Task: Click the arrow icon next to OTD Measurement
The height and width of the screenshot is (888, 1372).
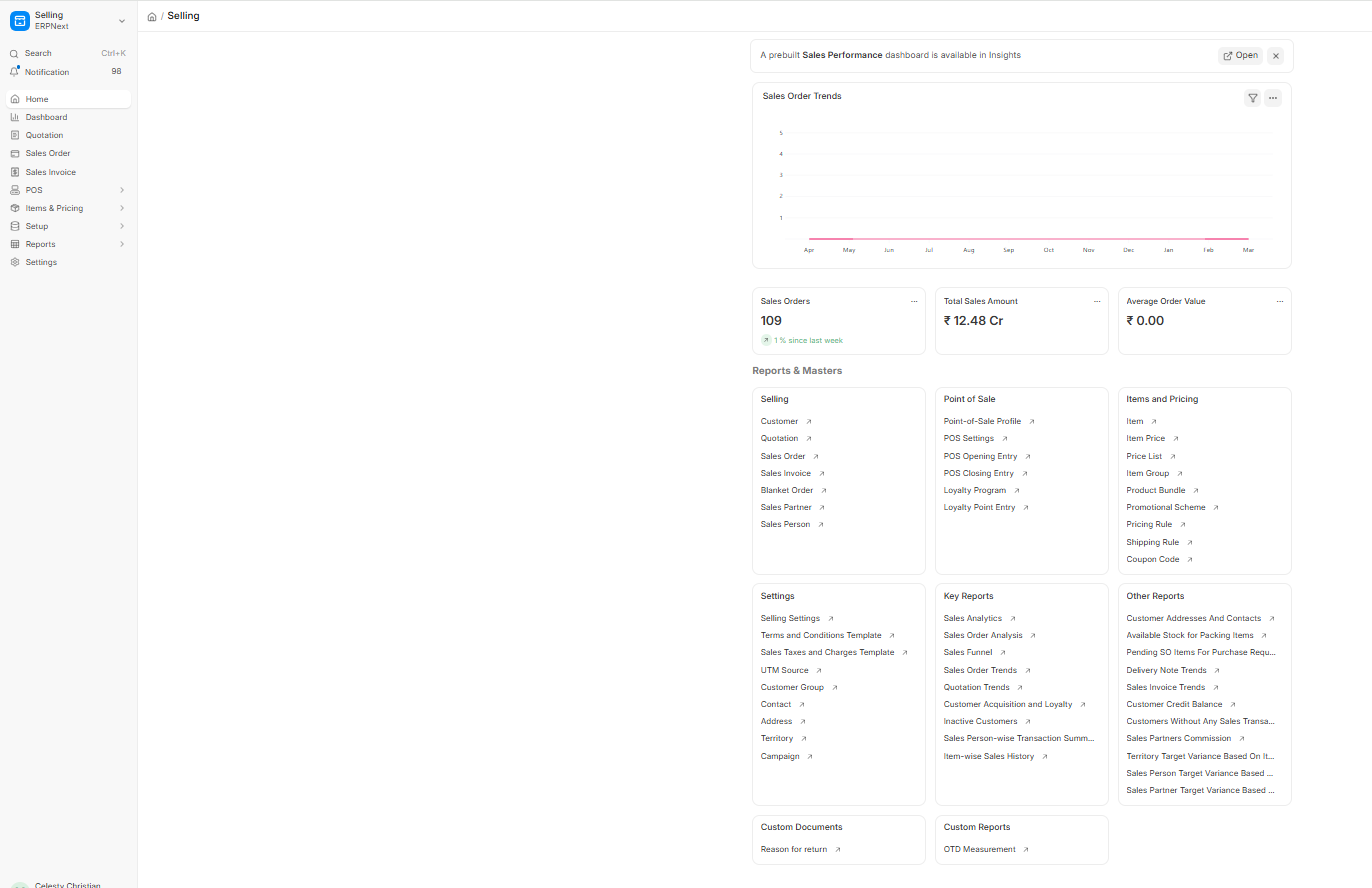Action: [x=1026, y=850]
